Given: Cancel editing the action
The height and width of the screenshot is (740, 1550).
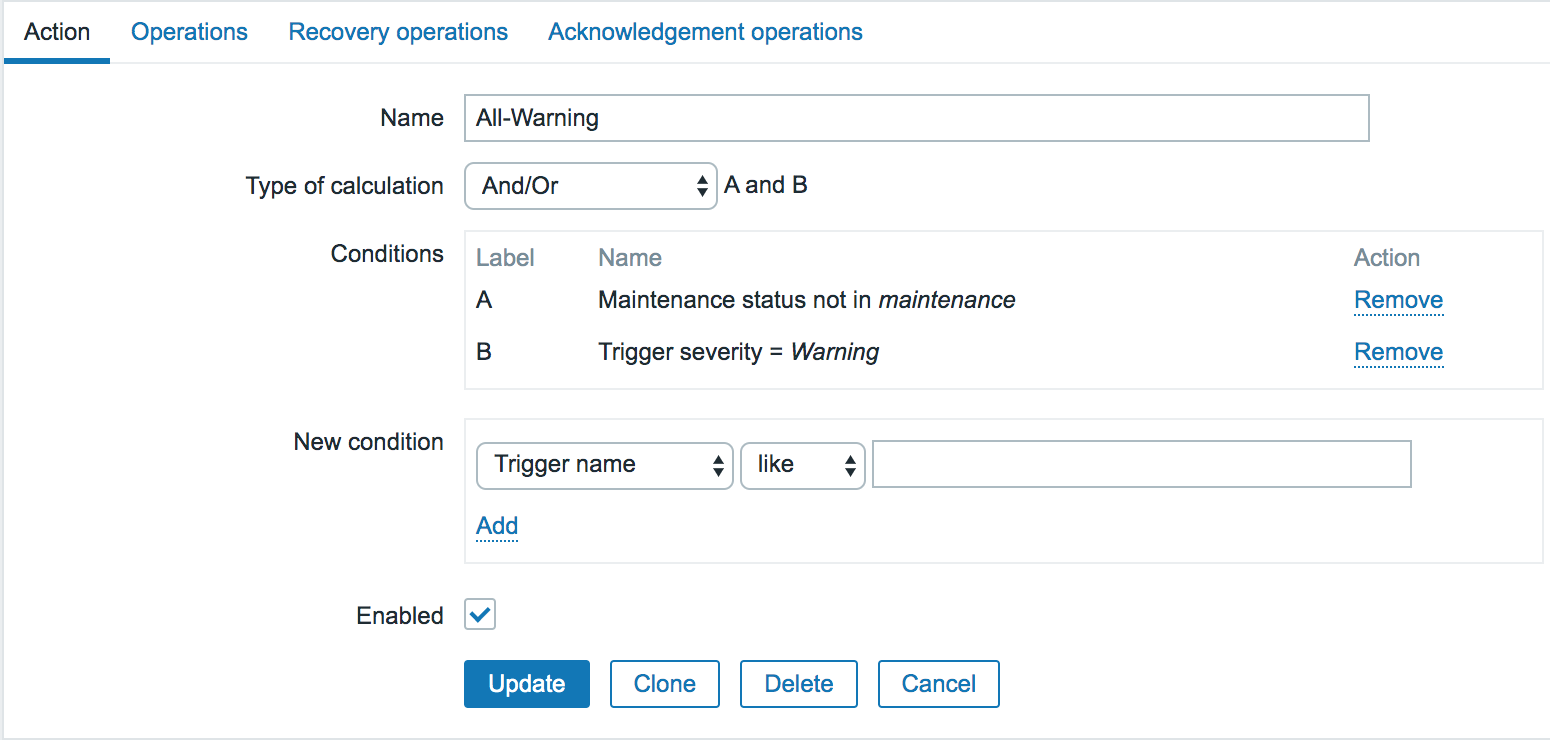Looking at the screenshot, I should 938,684.
